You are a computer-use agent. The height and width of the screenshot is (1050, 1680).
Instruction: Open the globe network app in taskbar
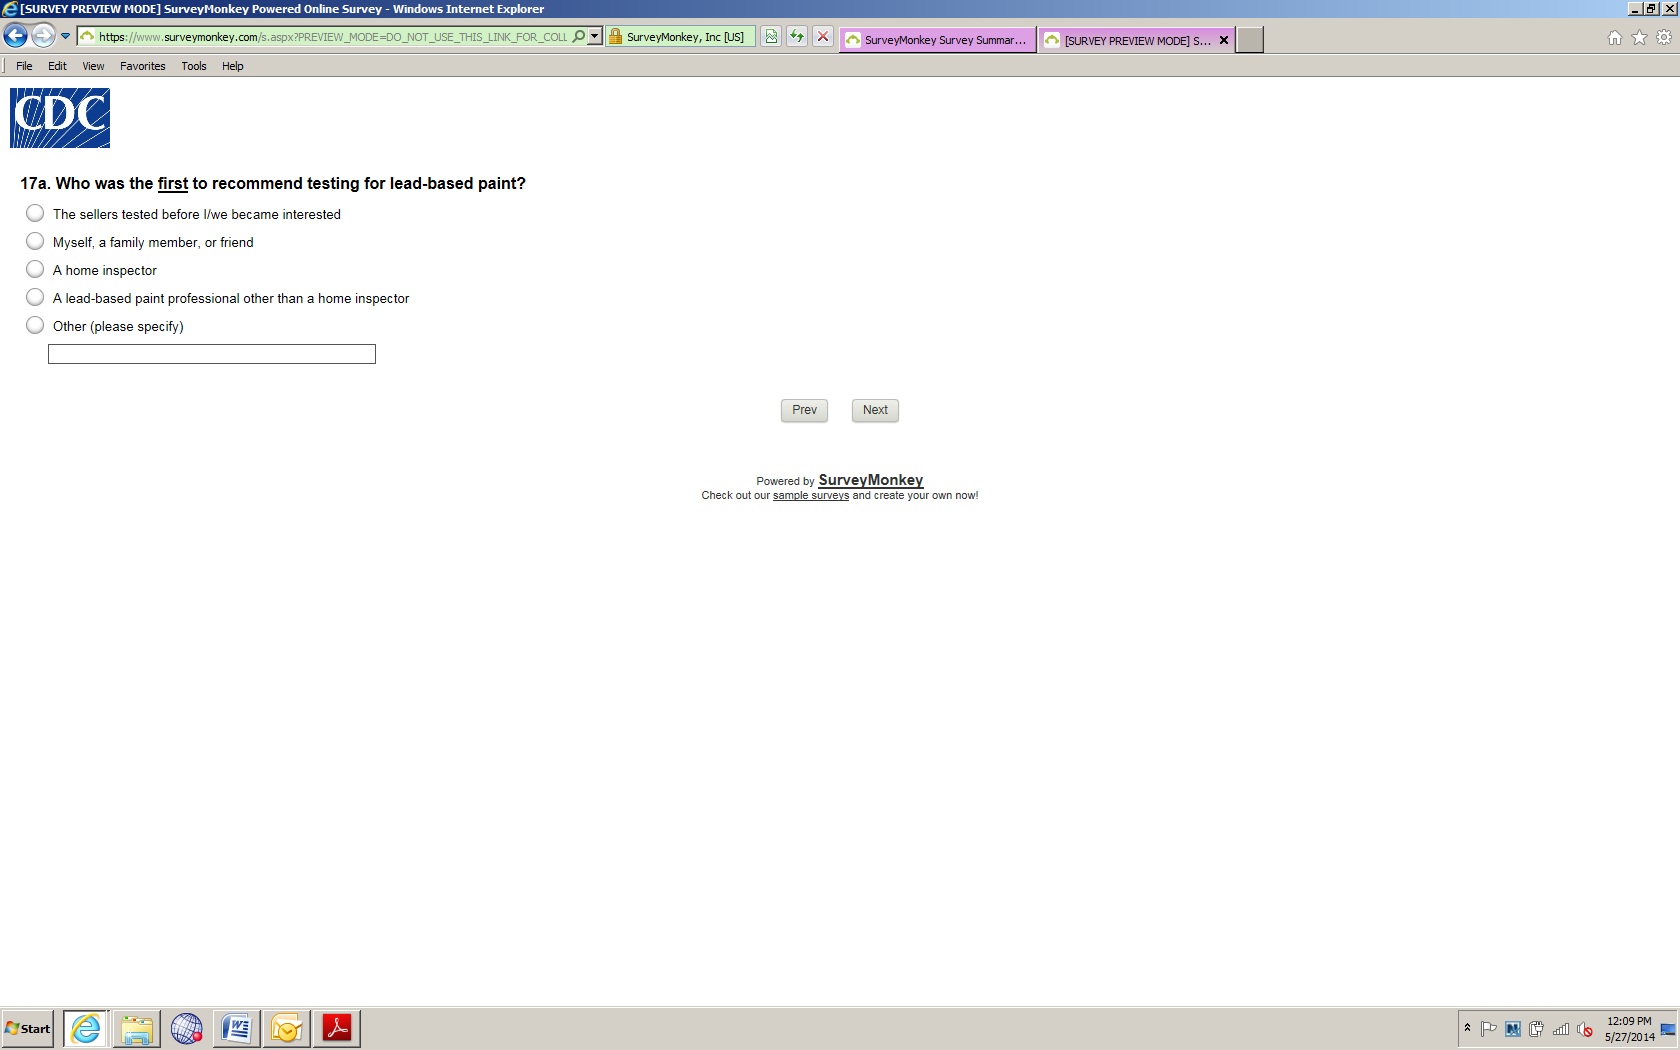pos(187,1028)
